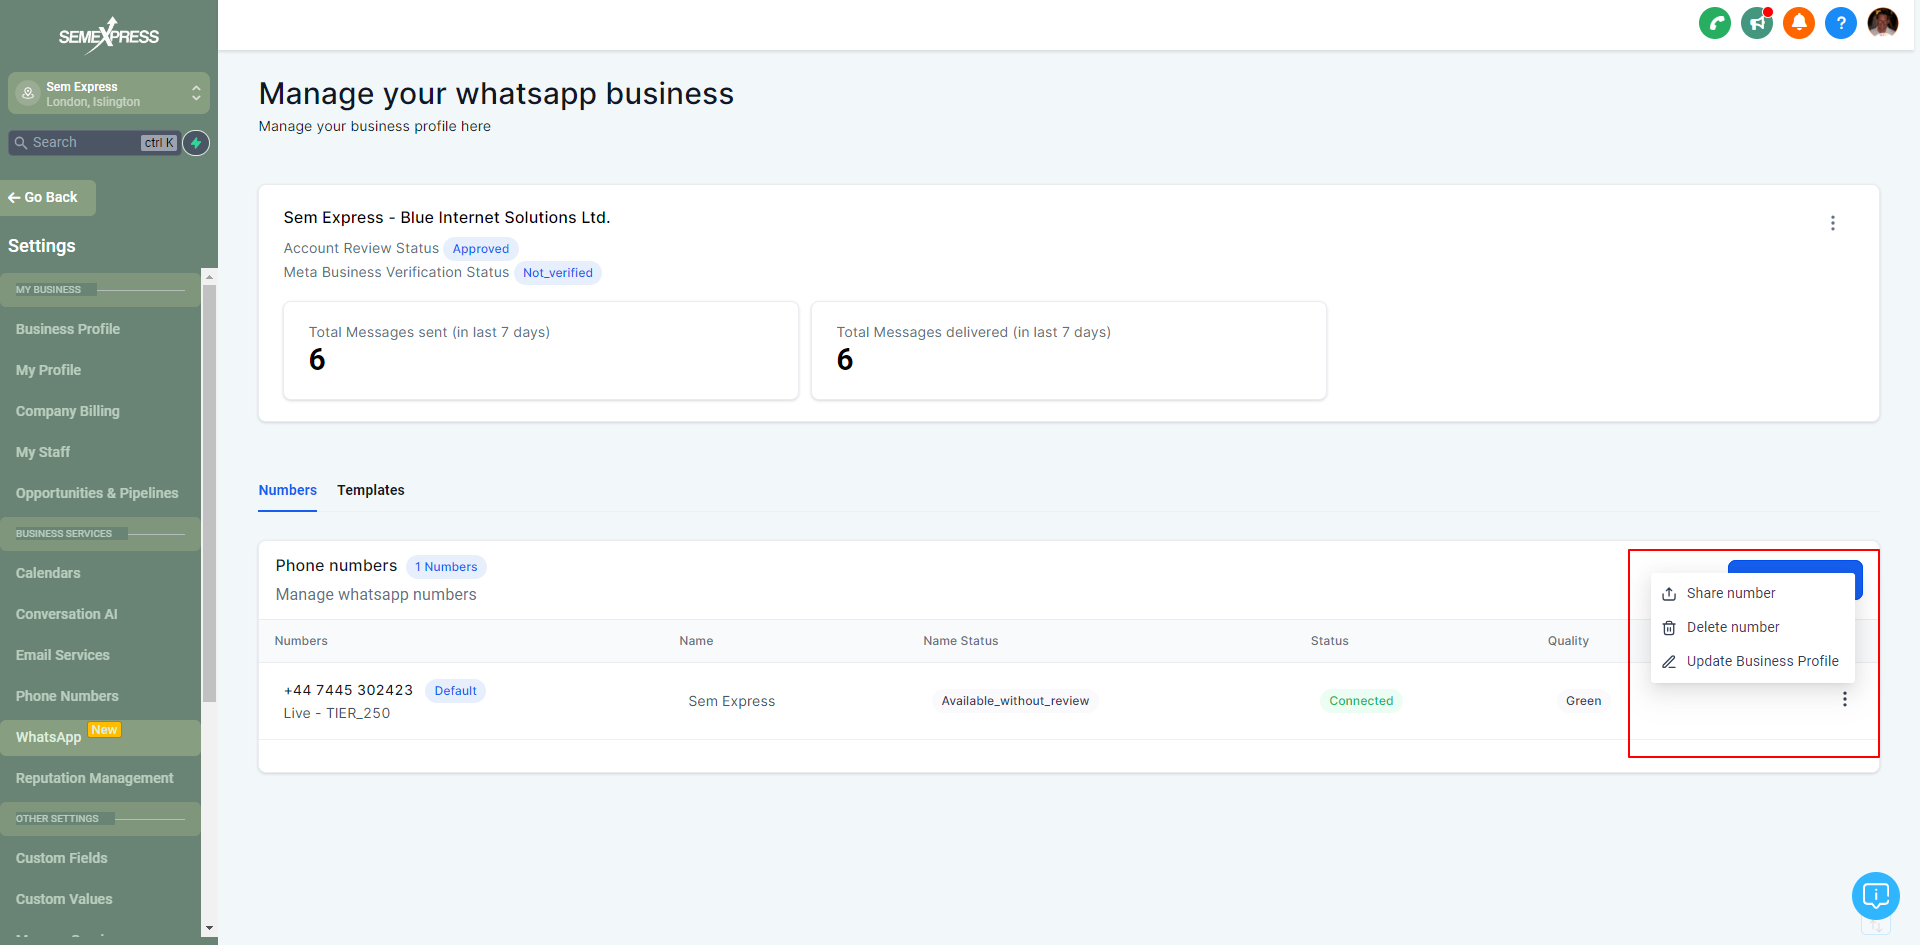Open Calendars settings

point(48,573)
